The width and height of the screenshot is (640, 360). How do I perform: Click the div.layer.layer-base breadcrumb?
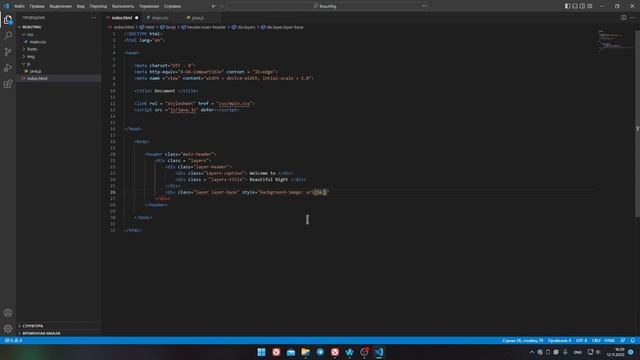pyautogui.click(x=282, y=27)
